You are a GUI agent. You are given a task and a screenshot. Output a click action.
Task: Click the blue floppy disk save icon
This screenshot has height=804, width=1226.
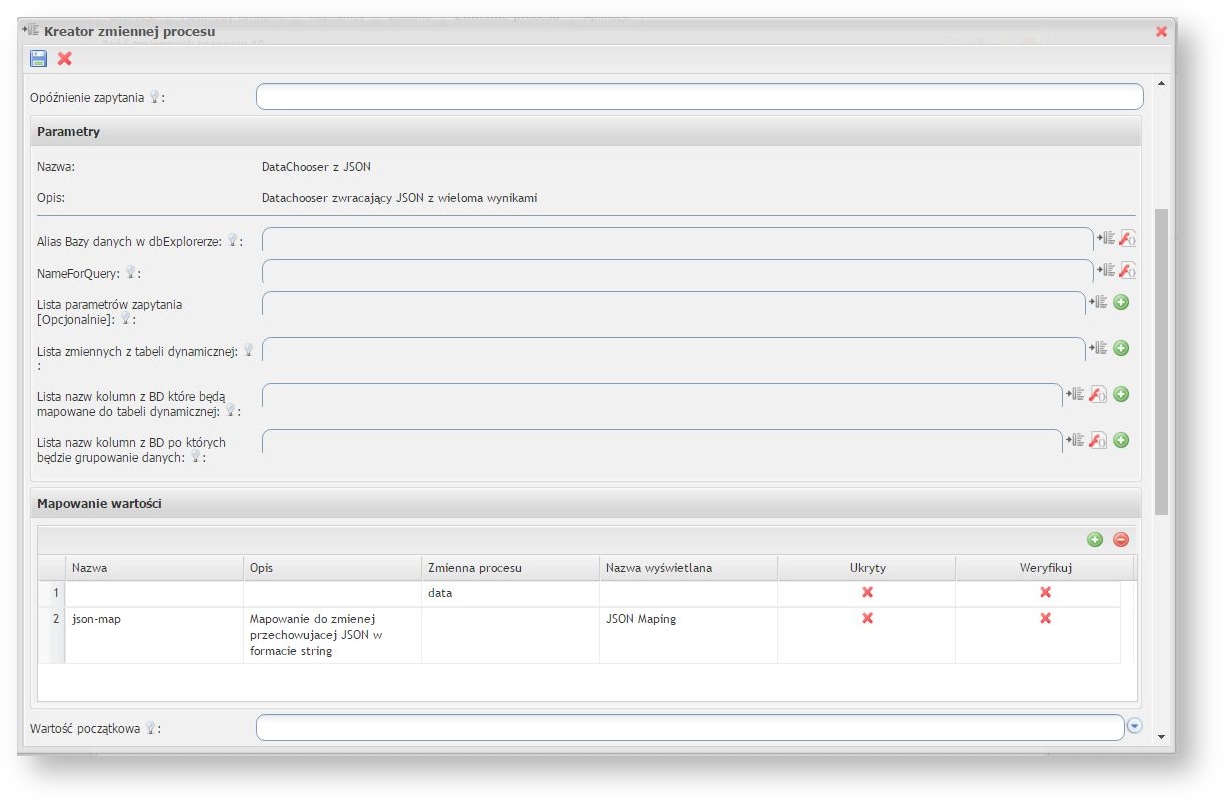click(39, 59)
